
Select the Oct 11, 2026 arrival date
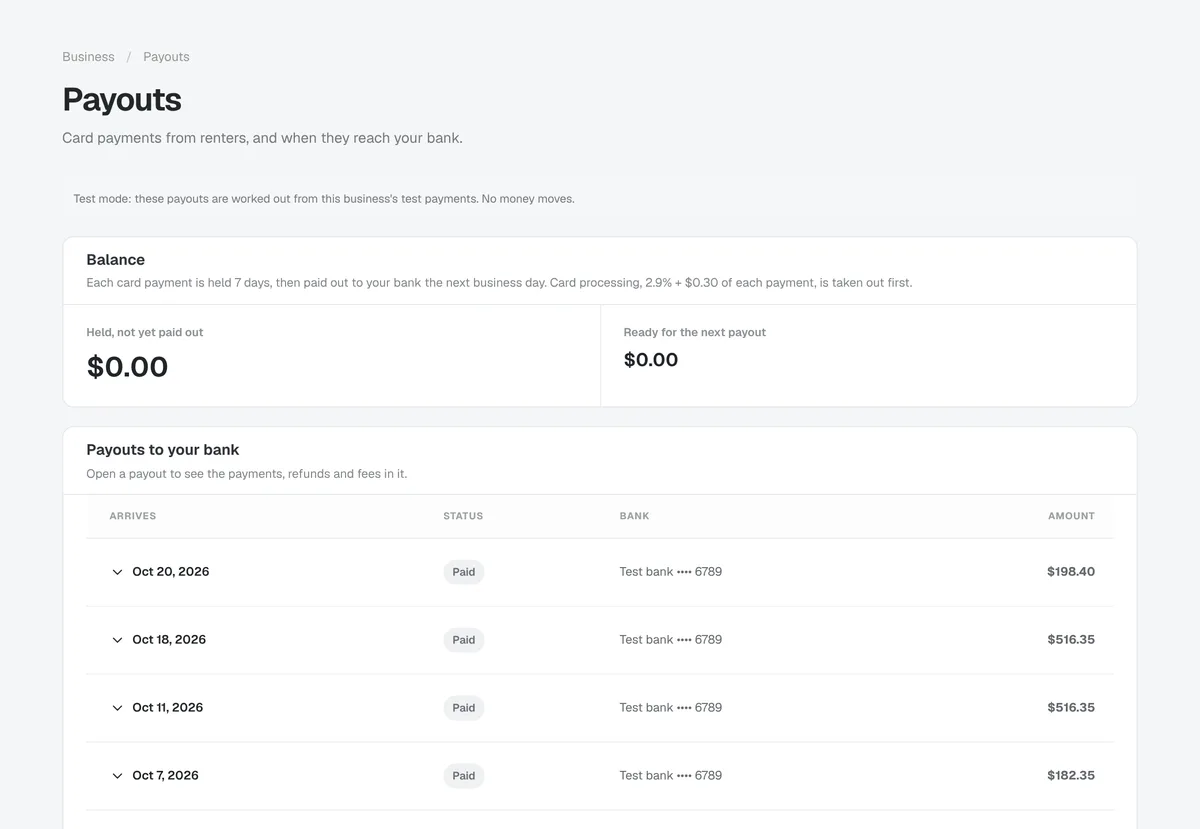click(x=168, y=708)
